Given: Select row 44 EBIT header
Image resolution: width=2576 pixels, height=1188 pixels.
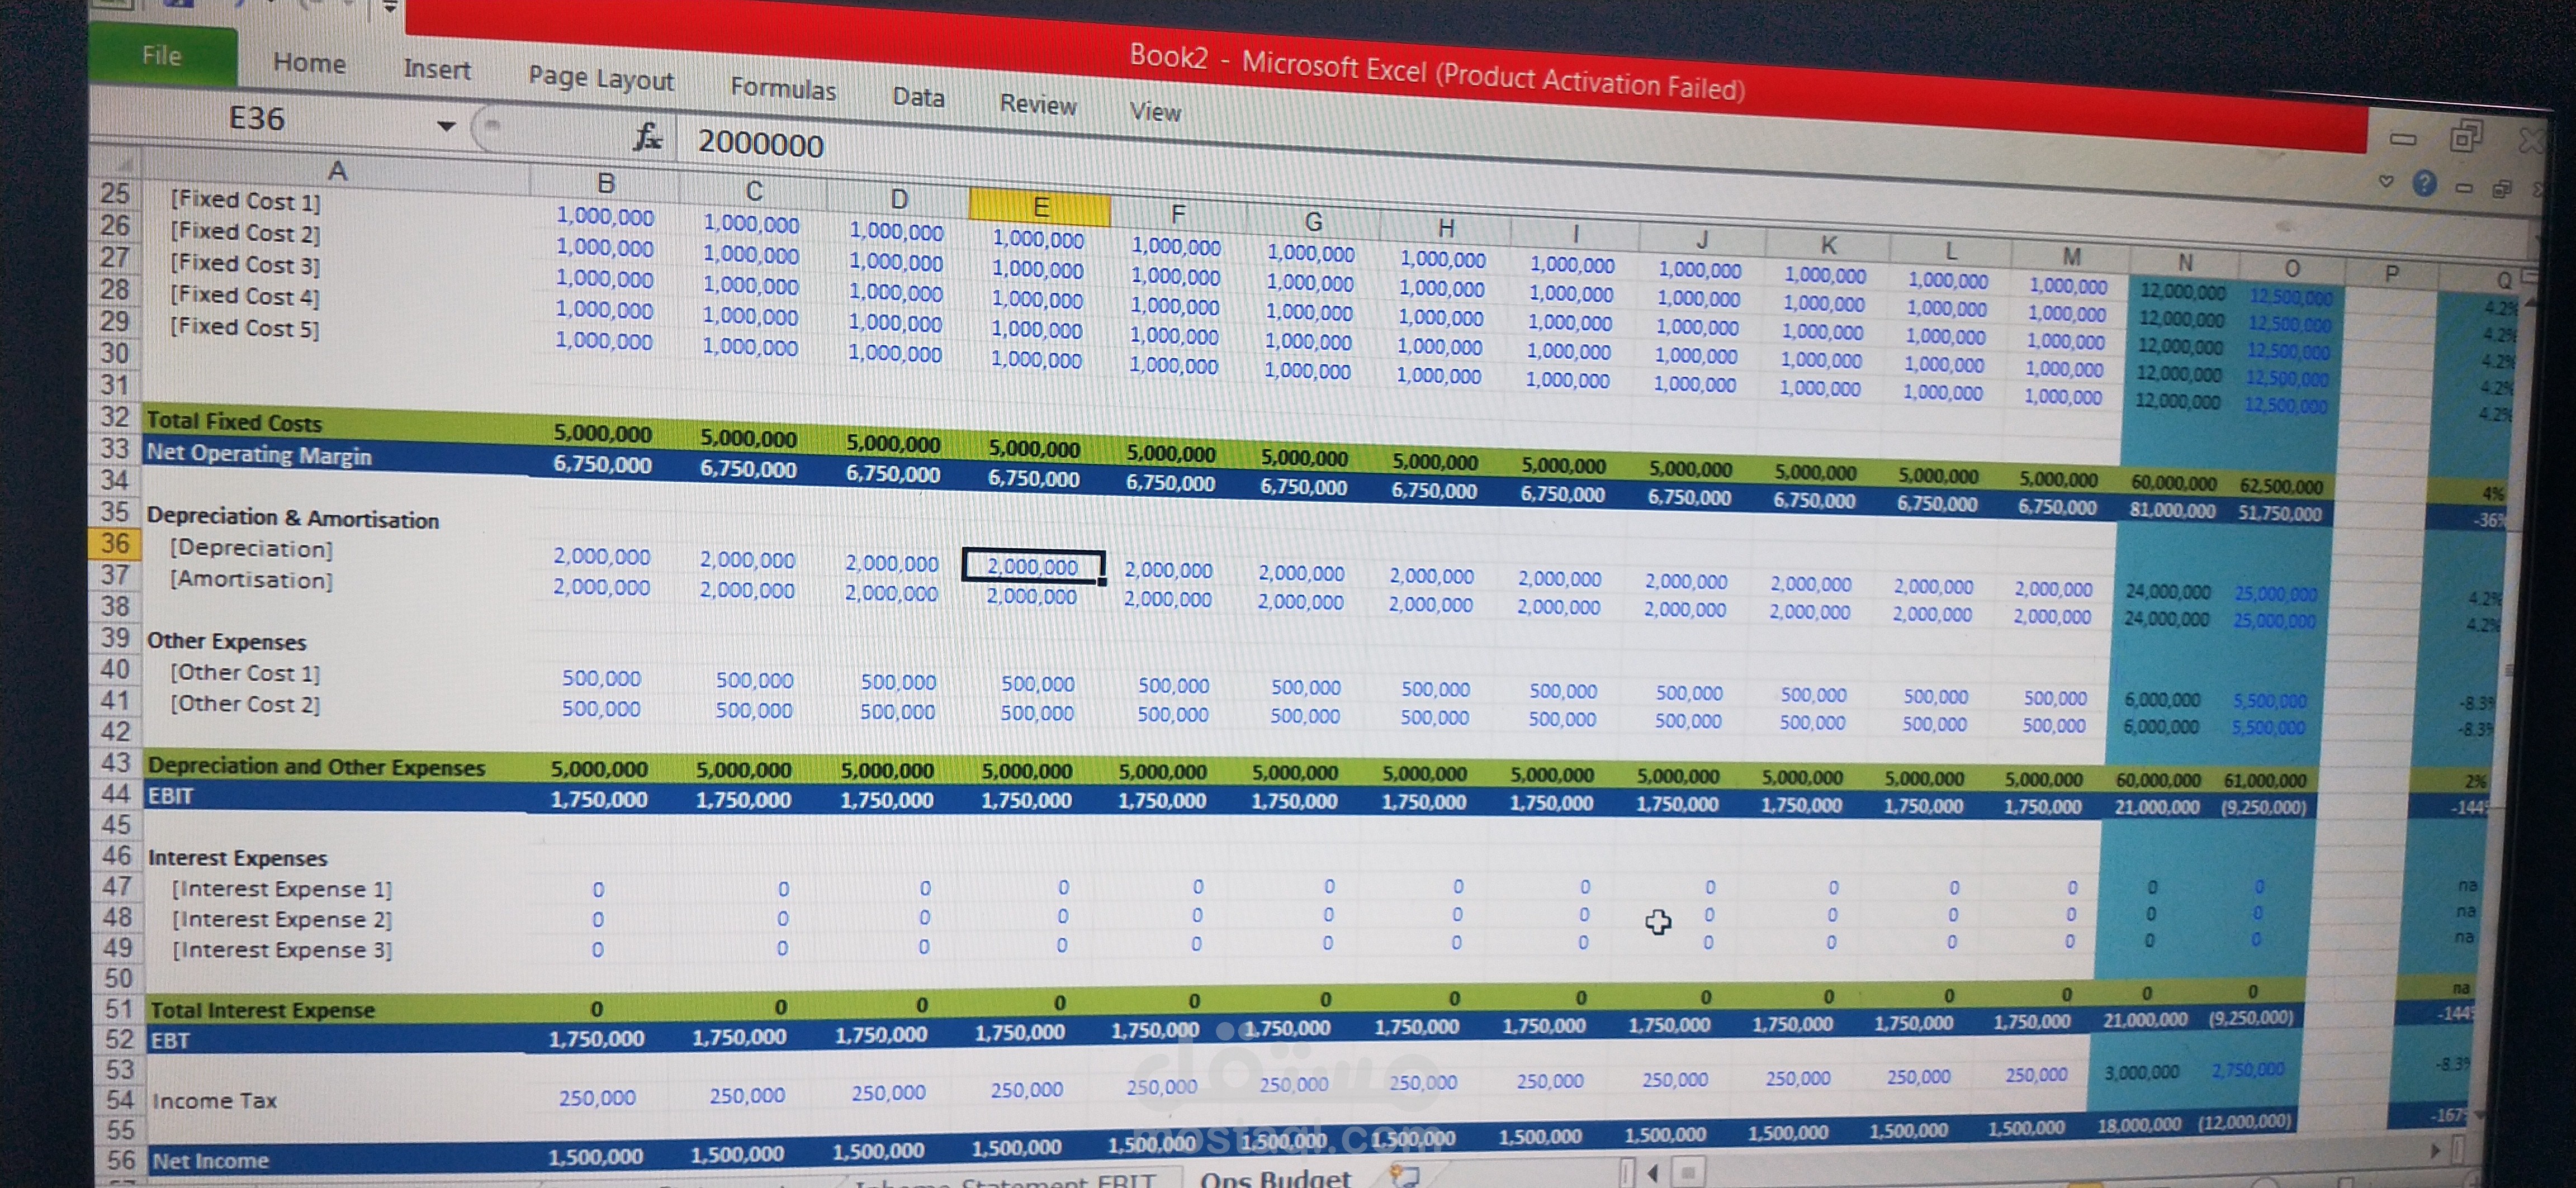Looking at the screenshot, I should 116,793.
